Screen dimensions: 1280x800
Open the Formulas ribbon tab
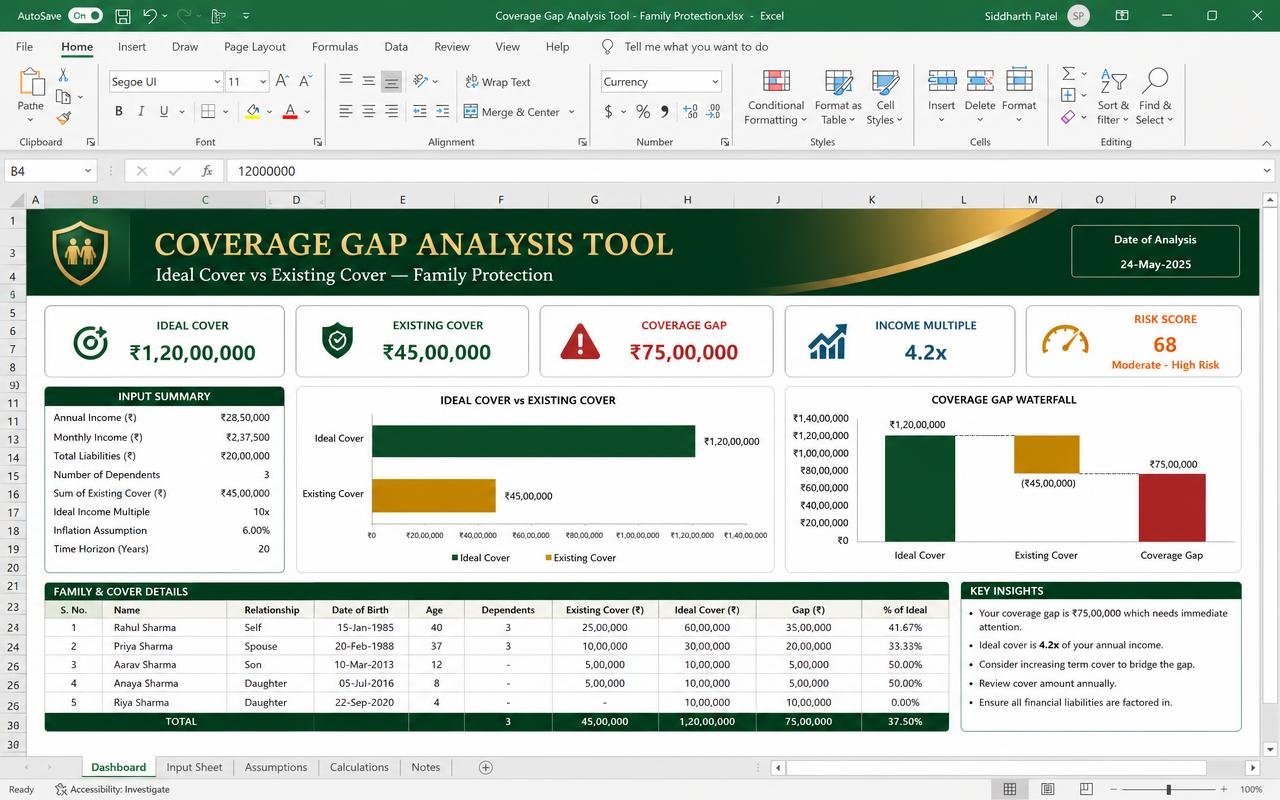(335, 47)
